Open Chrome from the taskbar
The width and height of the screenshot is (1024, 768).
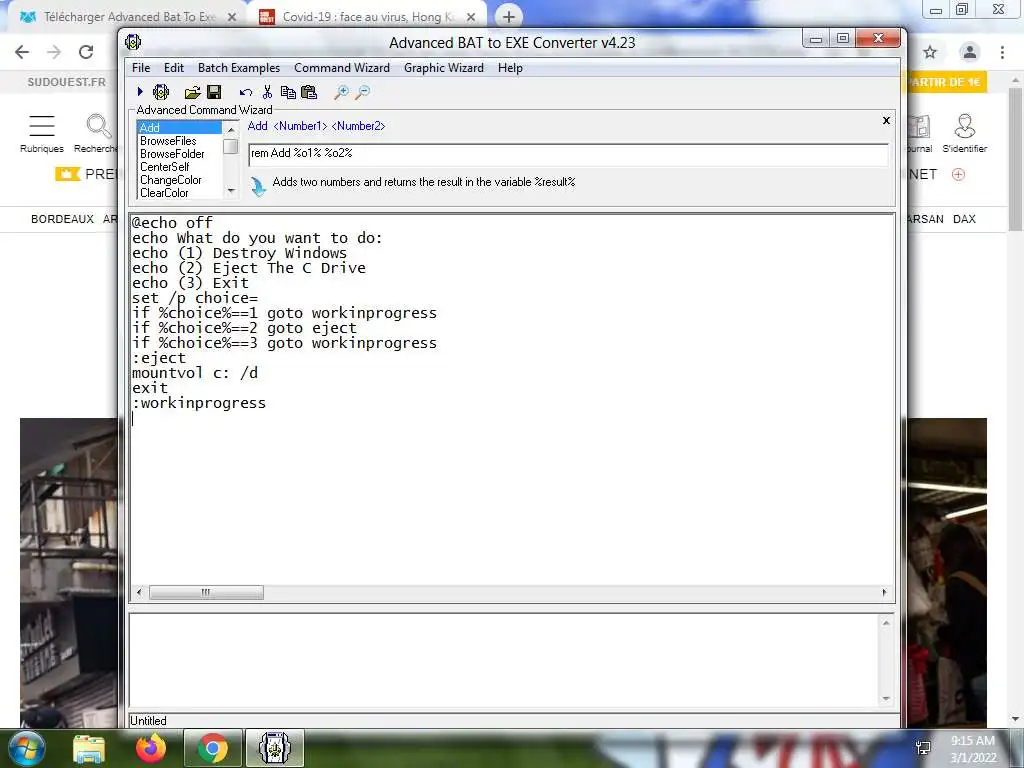click(x=213, y=748)
